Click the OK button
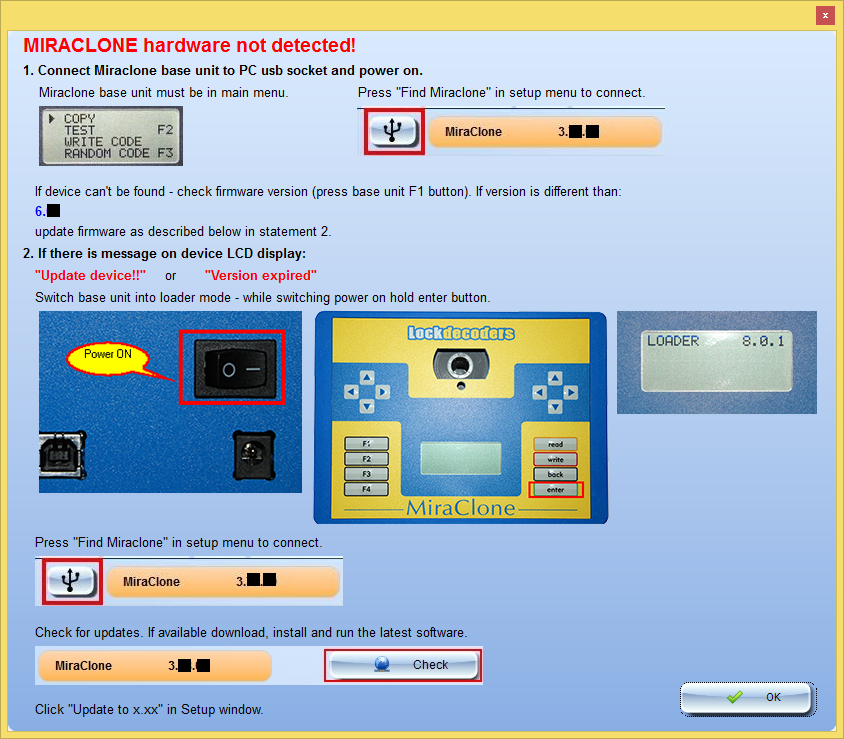 [748, 698]
